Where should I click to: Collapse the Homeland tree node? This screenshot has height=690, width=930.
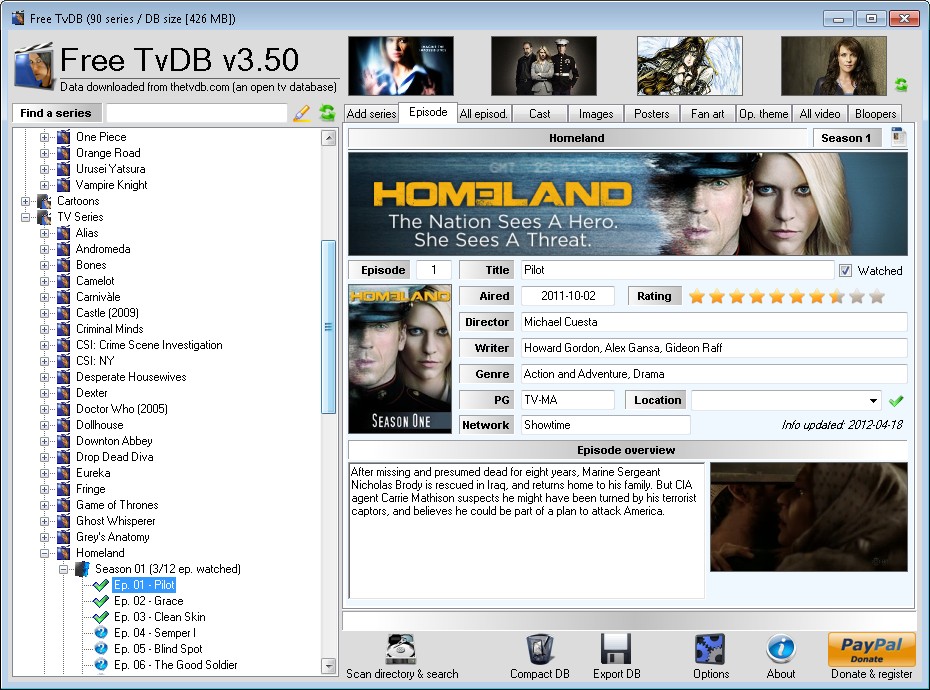(x=44, y=554)
